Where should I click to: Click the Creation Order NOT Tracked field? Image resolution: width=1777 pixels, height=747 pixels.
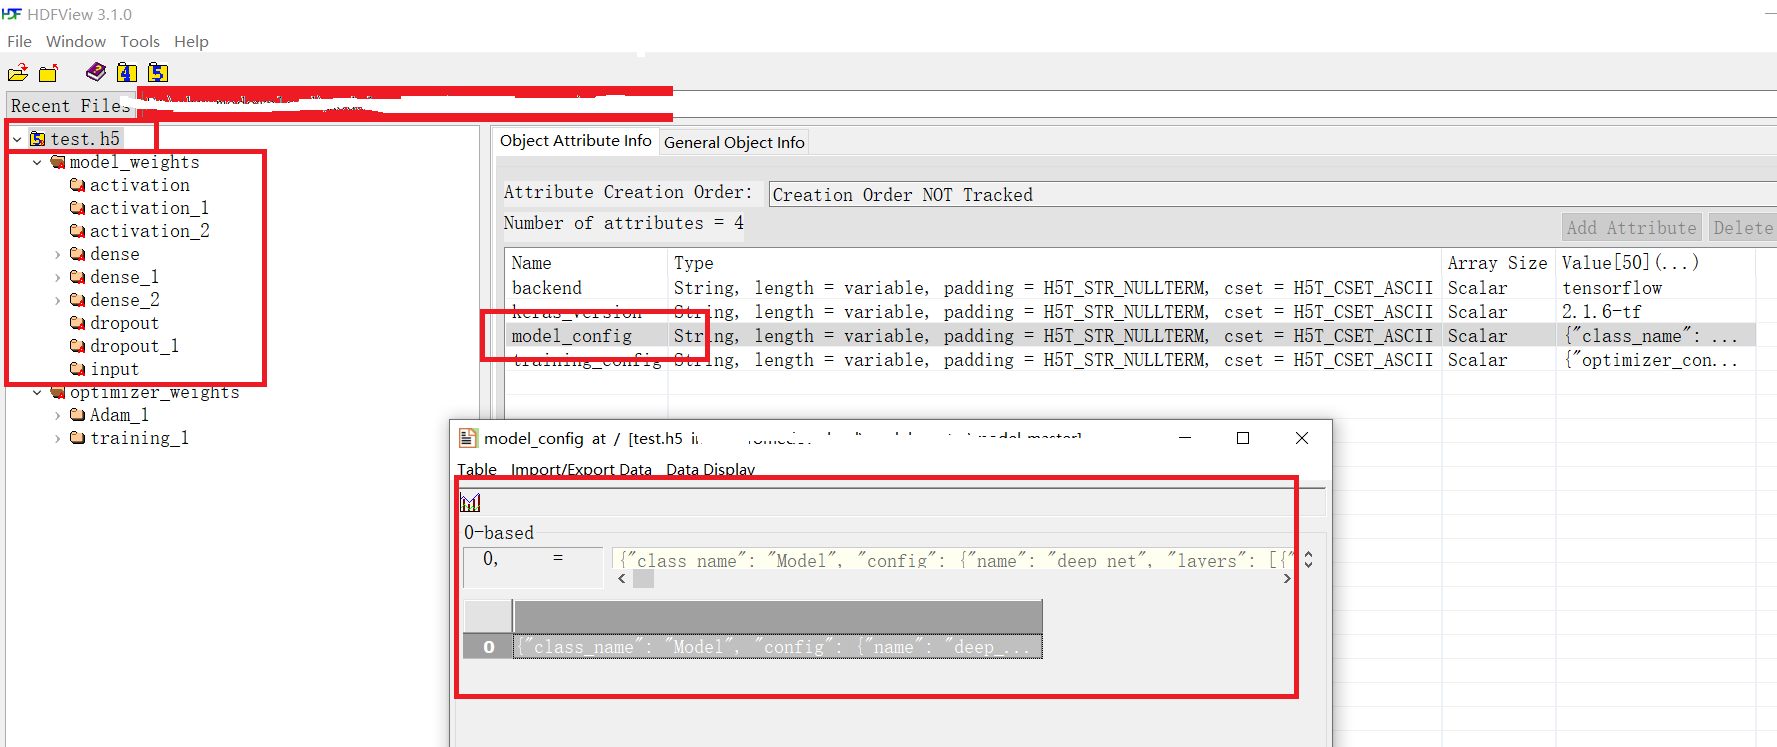pyautogui.click(x=1272, y=195)
